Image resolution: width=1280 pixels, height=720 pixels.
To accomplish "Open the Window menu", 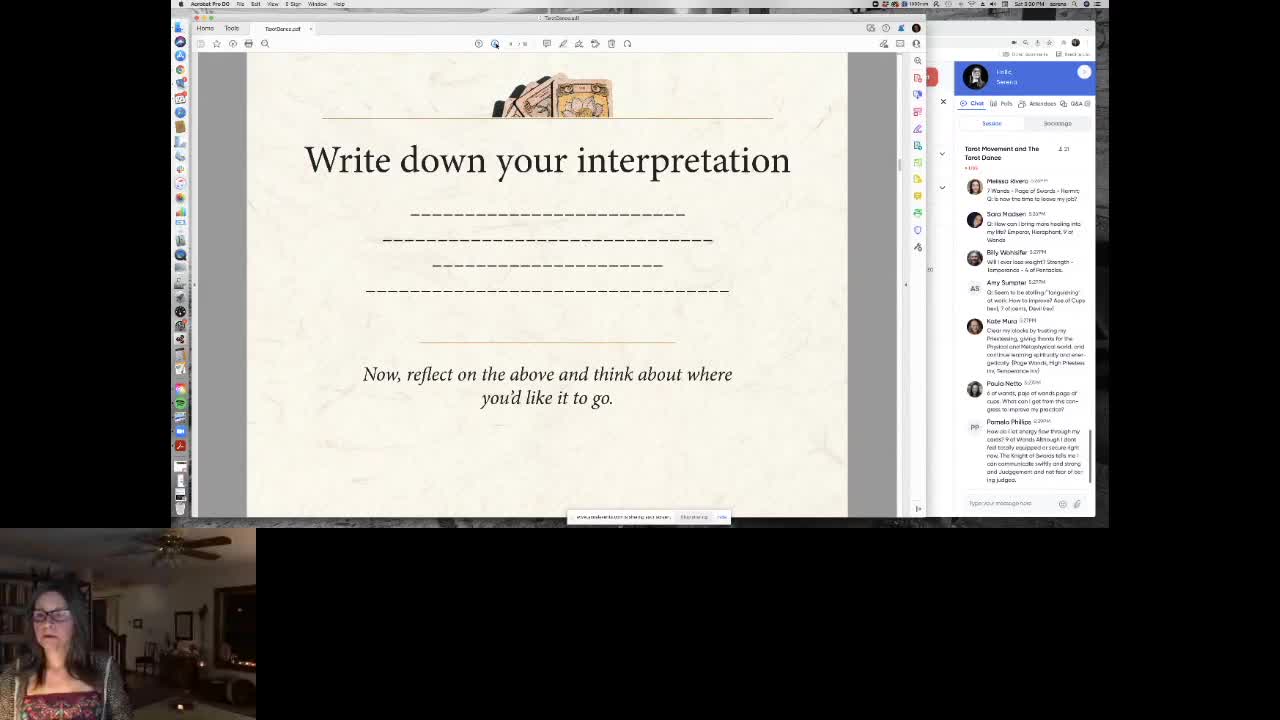I will 317,4.
